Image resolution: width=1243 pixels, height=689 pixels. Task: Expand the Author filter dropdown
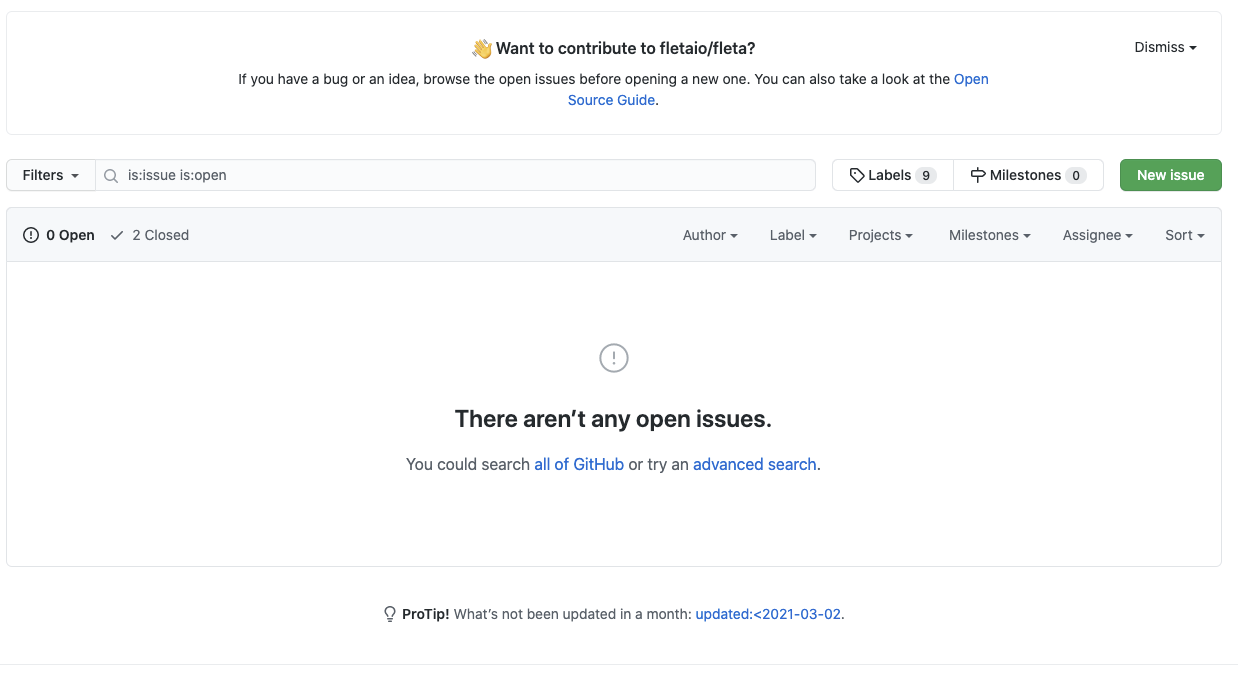coord(710,235)
